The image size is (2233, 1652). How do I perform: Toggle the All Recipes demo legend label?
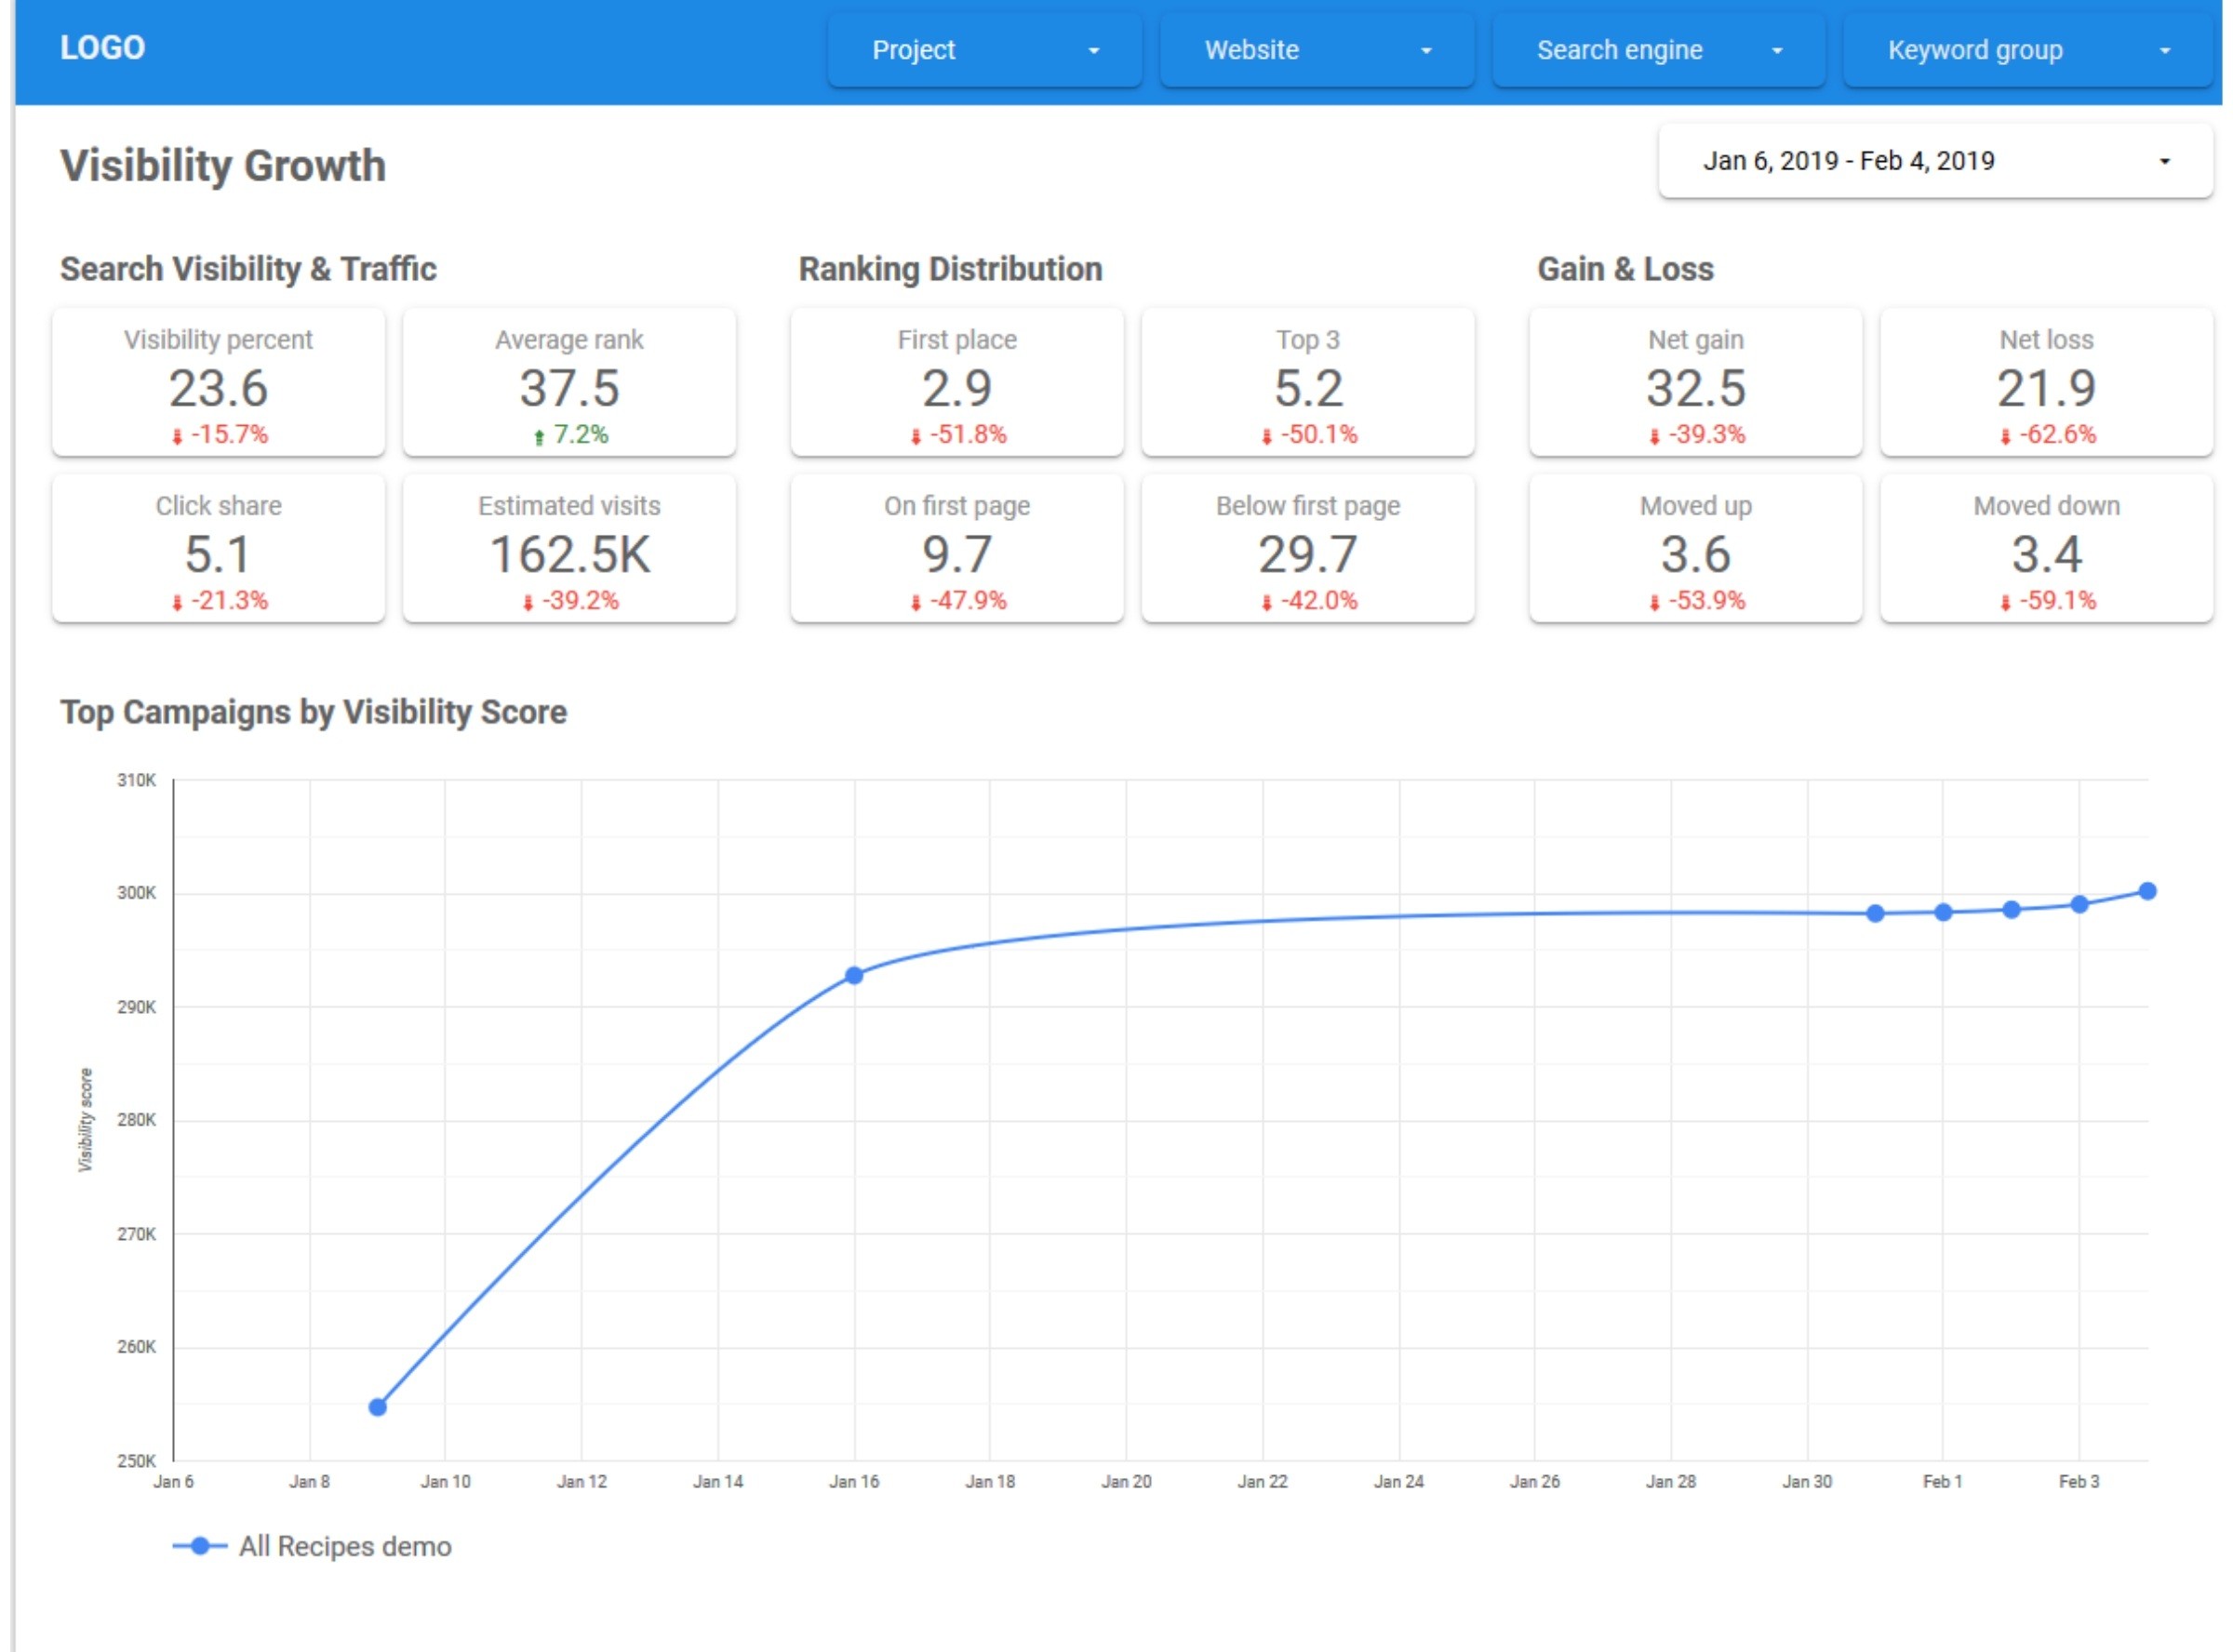[345, 1546]
